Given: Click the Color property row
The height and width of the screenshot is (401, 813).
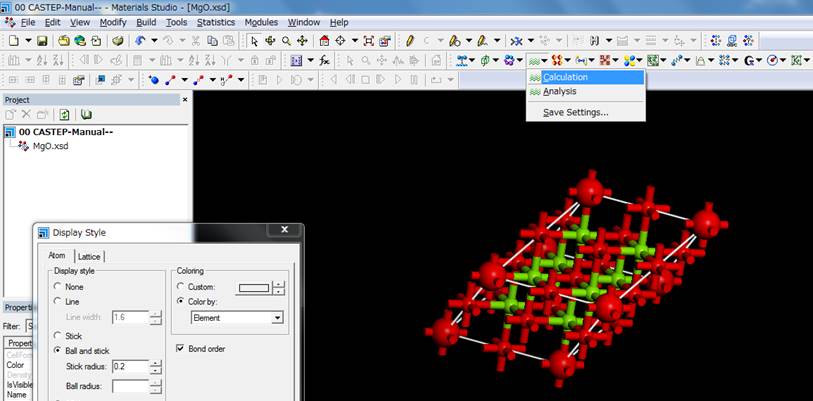Looking at the screenshot, I should click(19, 365).
